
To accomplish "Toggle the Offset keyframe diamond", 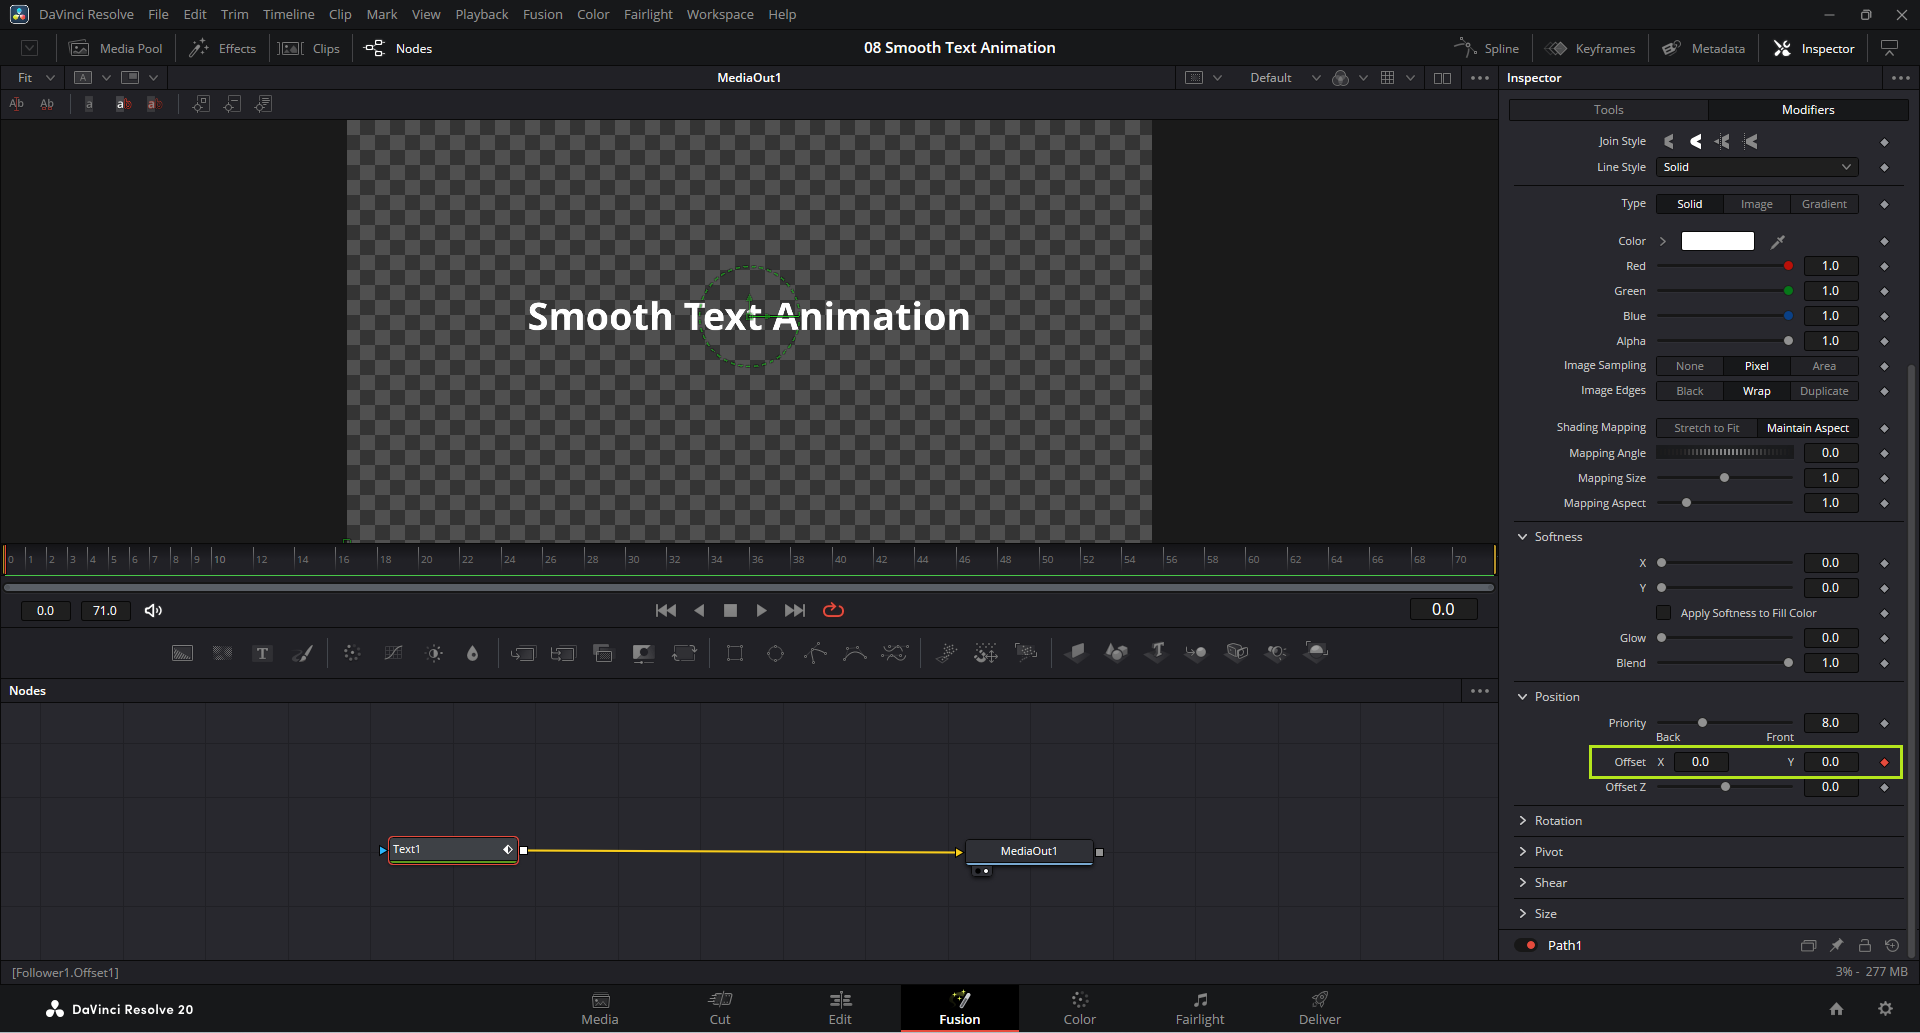I will (x=1884, y=762).
